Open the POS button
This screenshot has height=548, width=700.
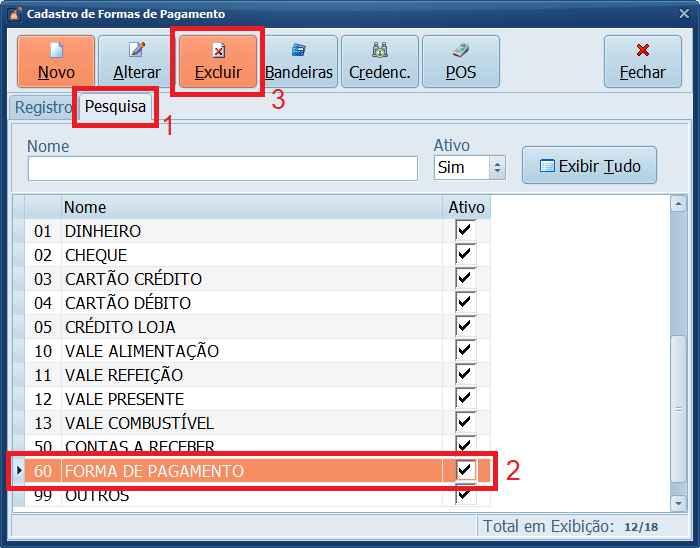[x=461, y=61]
